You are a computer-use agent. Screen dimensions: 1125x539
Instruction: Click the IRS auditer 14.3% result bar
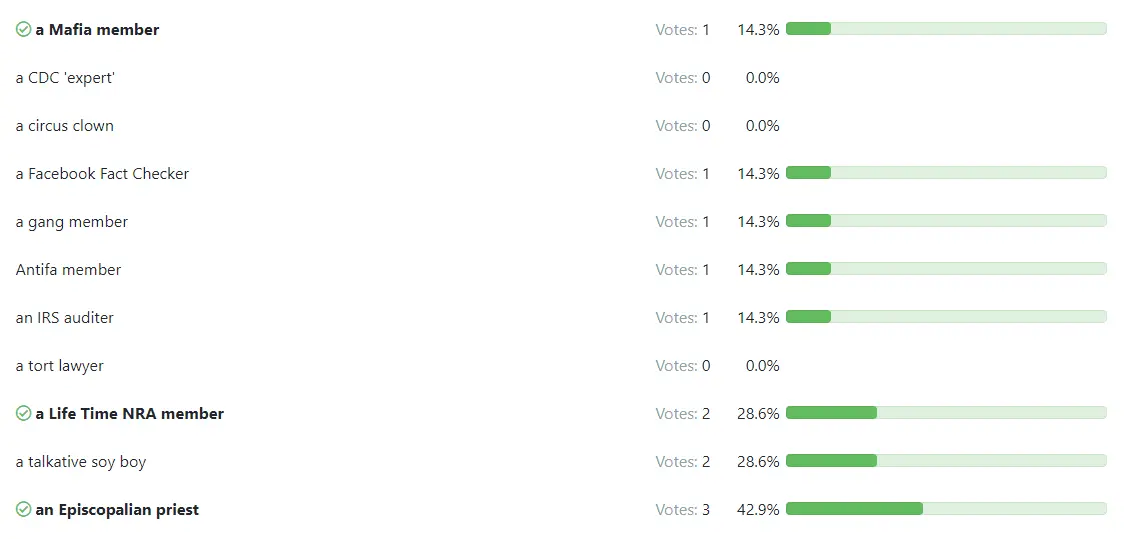(945, 317)
